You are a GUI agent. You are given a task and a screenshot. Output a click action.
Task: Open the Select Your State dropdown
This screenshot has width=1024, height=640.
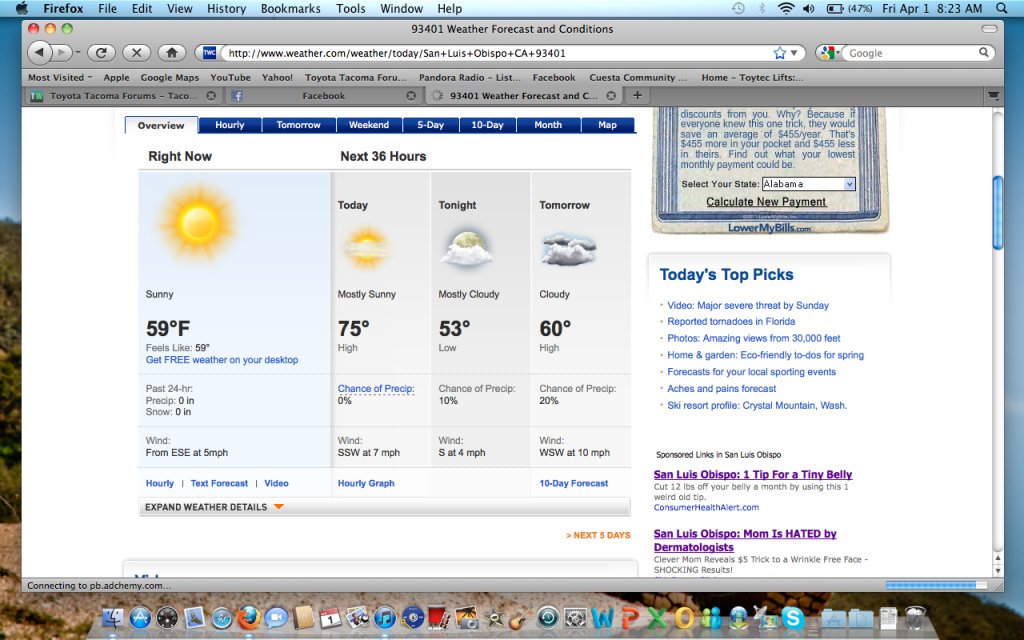click(808, 184)
